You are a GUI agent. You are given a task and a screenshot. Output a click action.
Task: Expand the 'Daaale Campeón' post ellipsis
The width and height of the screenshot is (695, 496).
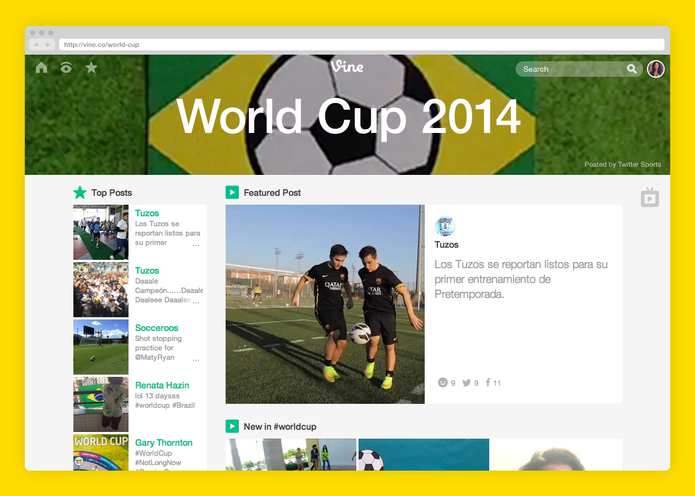click(x=196, y=303)
